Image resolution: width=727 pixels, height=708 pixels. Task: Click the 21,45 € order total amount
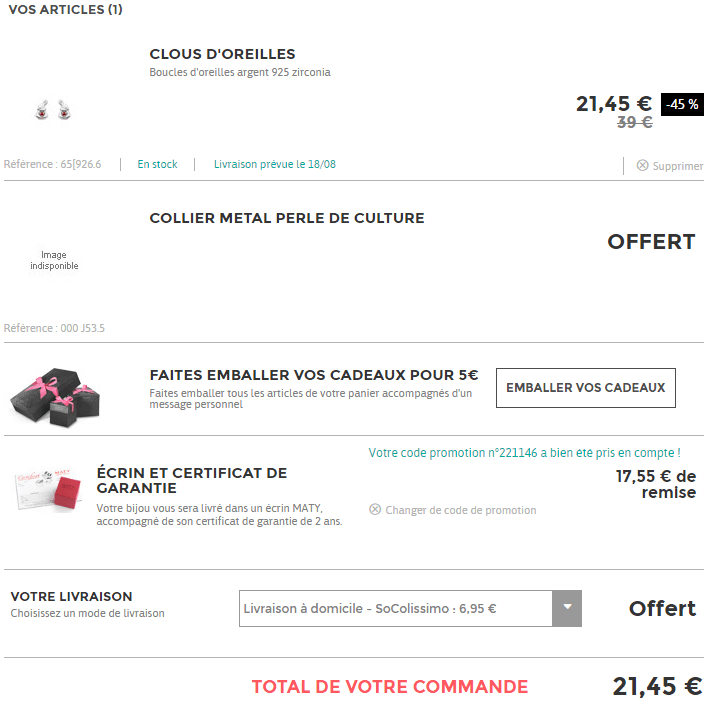point(656,686)
